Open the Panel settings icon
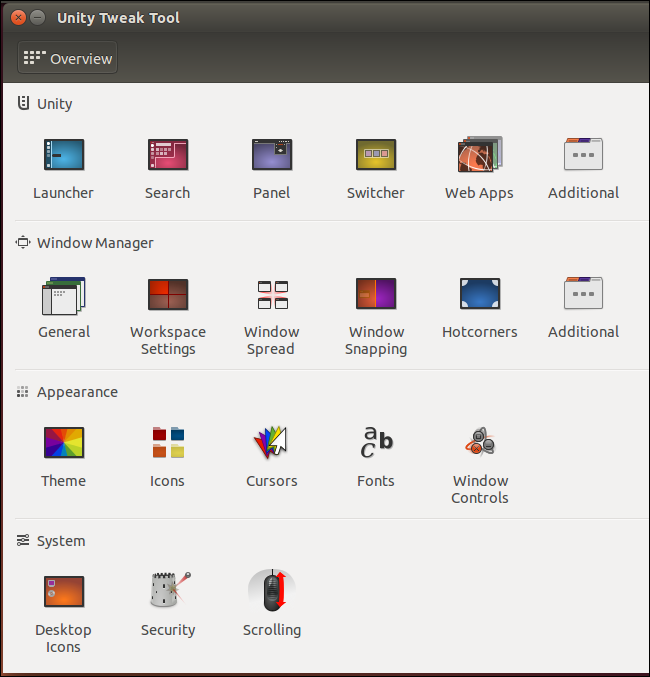The height and width of the screenshot is (677, 650). point(272,155)
